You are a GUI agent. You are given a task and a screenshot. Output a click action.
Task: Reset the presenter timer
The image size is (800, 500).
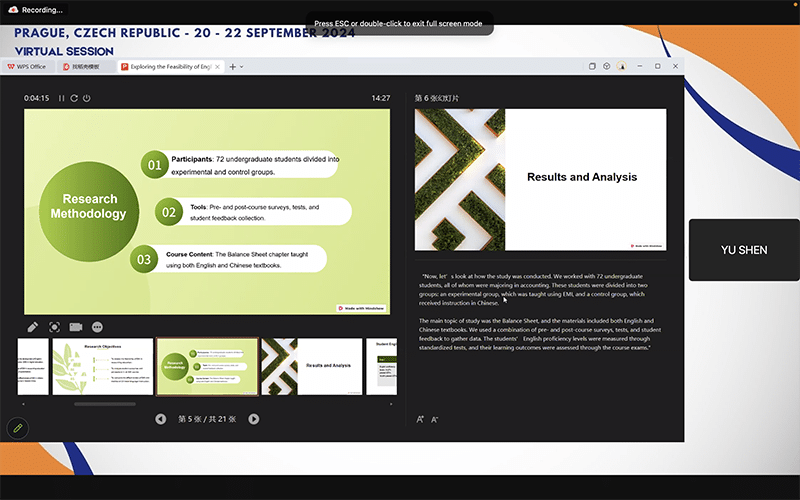(x=74, y=98)
